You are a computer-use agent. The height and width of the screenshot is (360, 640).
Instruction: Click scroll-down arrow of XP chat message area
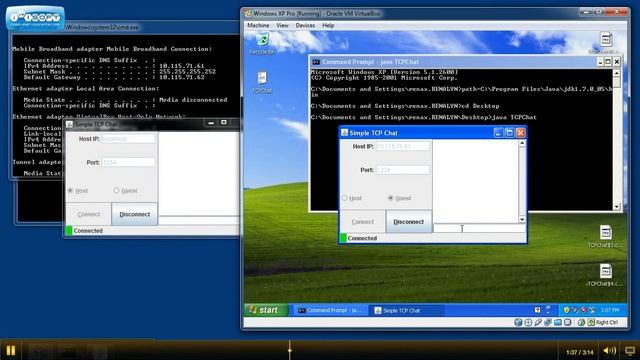[x=522, y=220]
